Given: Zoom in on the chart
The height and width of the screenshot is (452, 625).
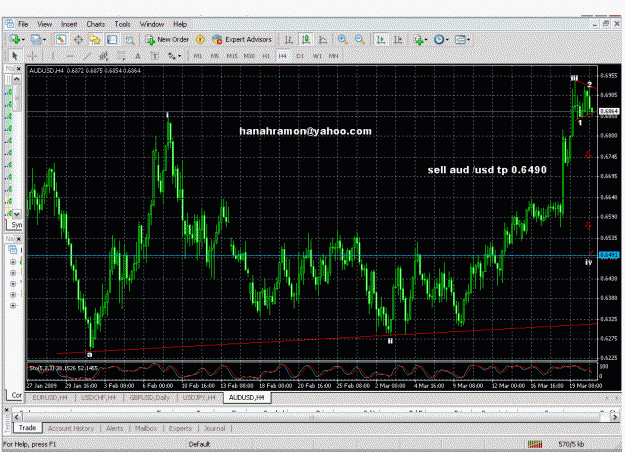Looking at the screenshot, I should [x=342, y=39].
